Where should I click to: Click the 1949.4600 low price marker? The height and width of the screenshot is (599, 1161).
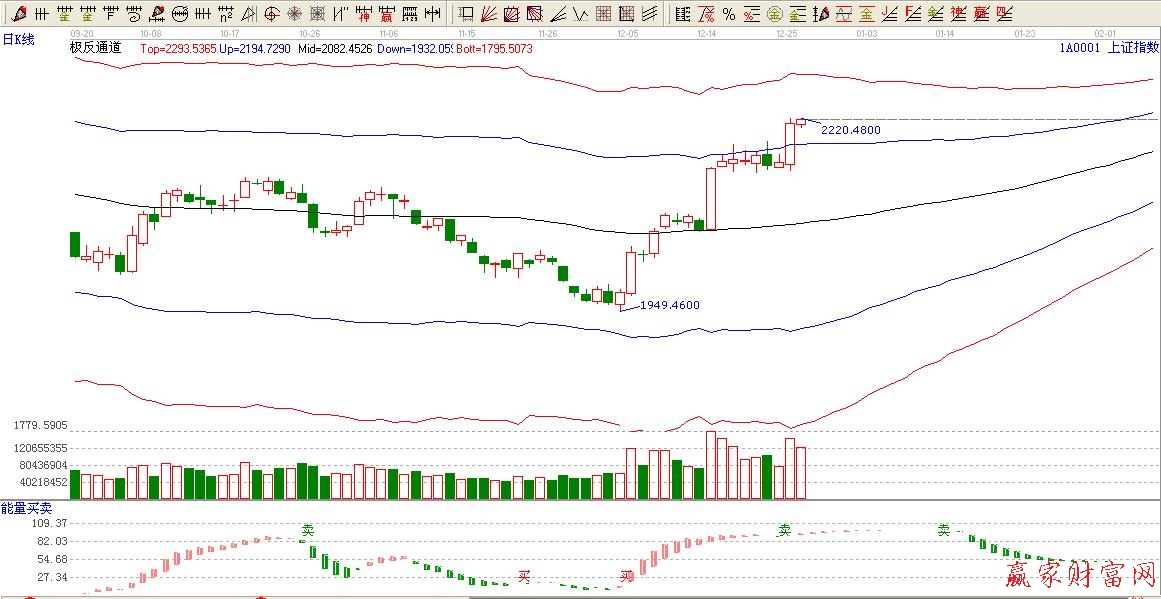coord(669,305)
